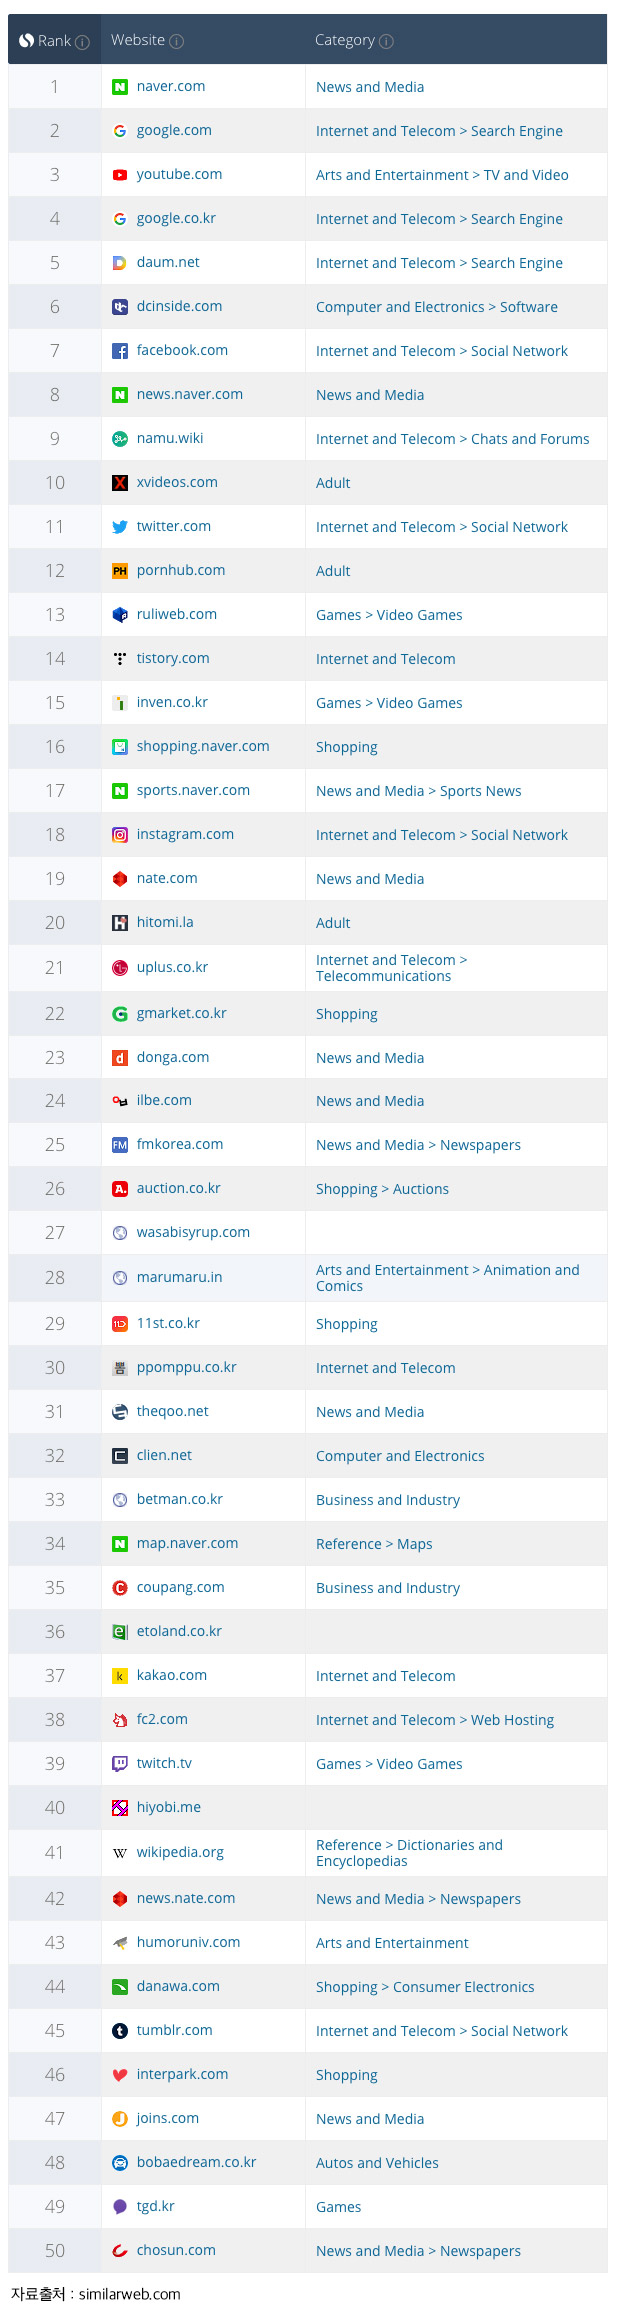Click the Tumblr favicon icon
The height and width of the screenshot is (2320, 621).
tap(120, 2031)
